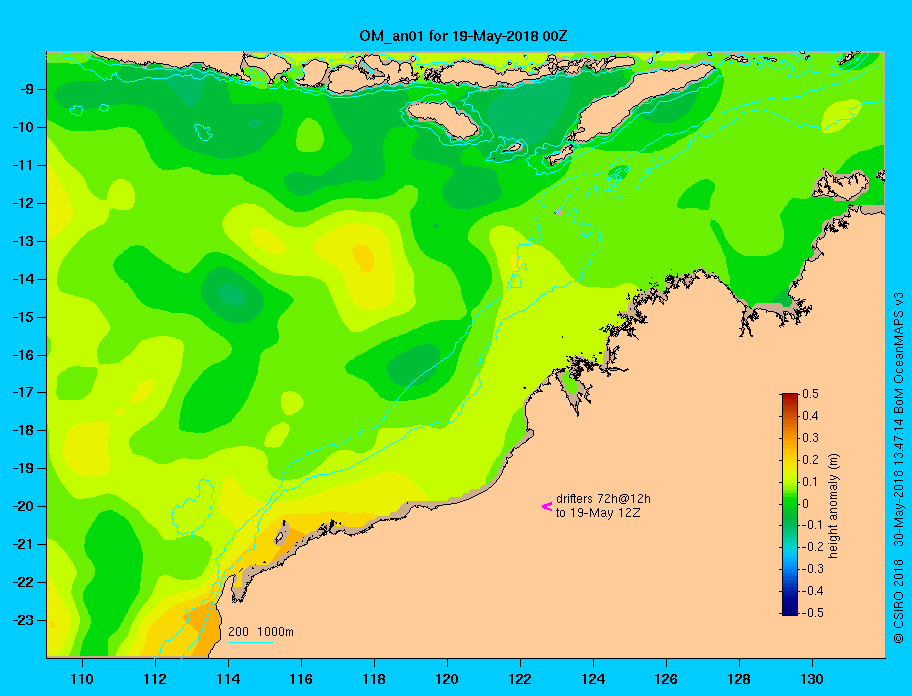Screen dimensions: 912x696
Task: Click latitude label -9
Action: pyautogui.click(x=26, y=90)
